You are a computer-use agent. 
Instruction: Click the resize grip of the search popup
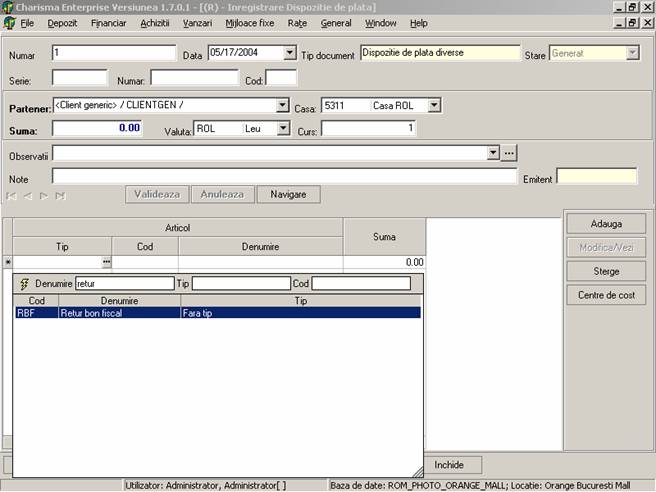pyautogui.click(x=418, y=472)
